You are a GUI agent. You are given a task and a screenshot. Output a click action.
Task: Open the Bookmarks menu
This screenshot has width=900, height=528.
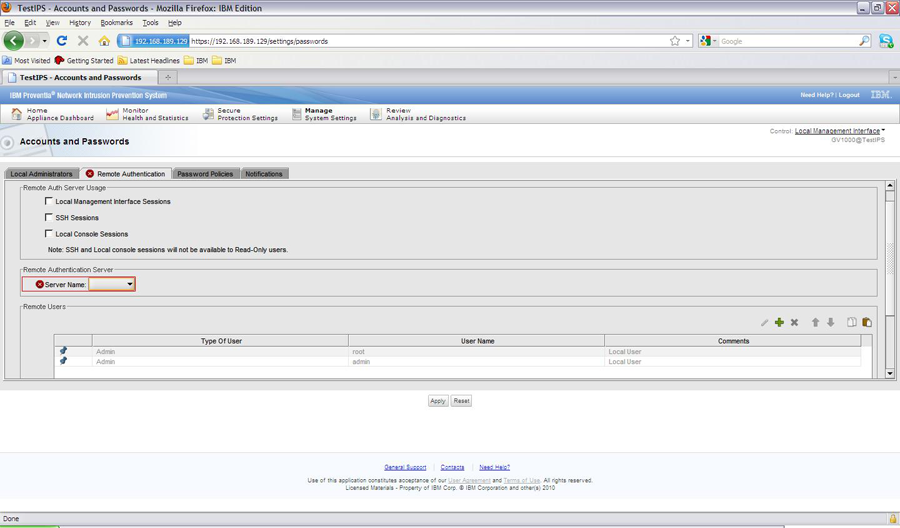[117, 22]
